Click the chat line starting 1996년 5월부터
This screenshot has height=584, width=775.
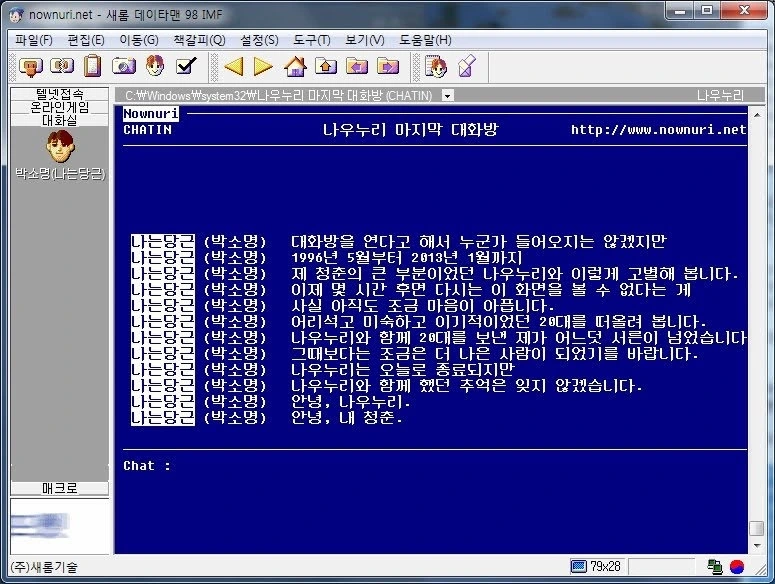[x=406, y=257]
